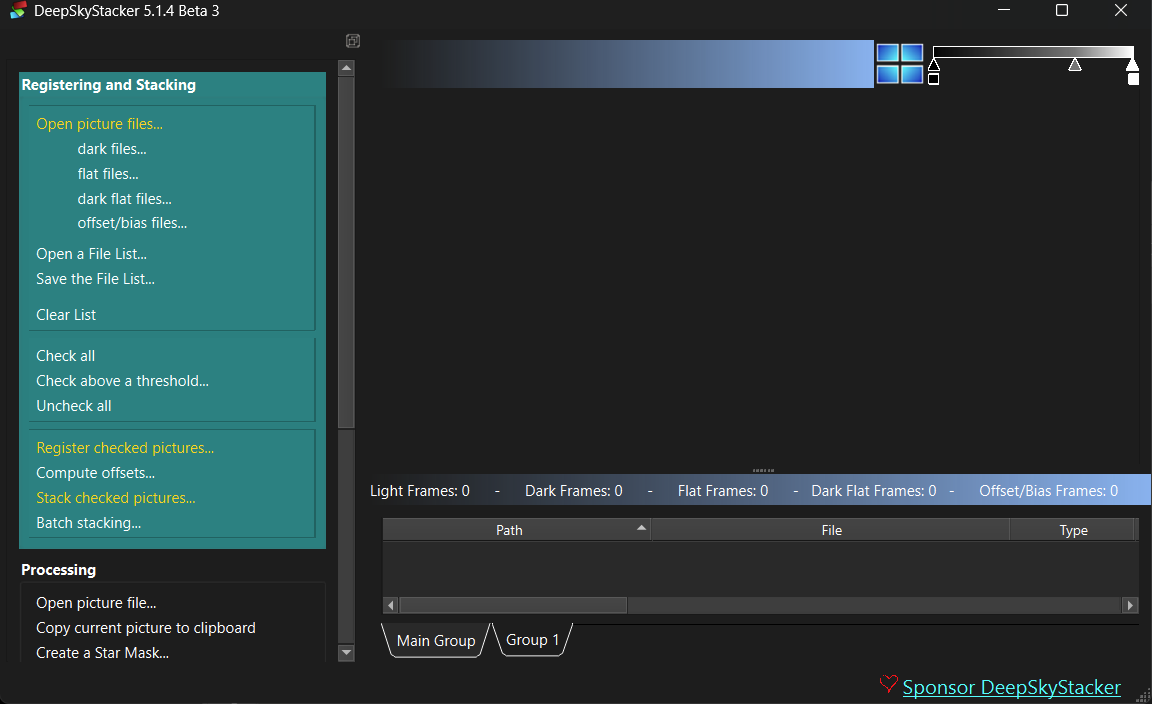Copy current picture to clipboard

[146, 628]
